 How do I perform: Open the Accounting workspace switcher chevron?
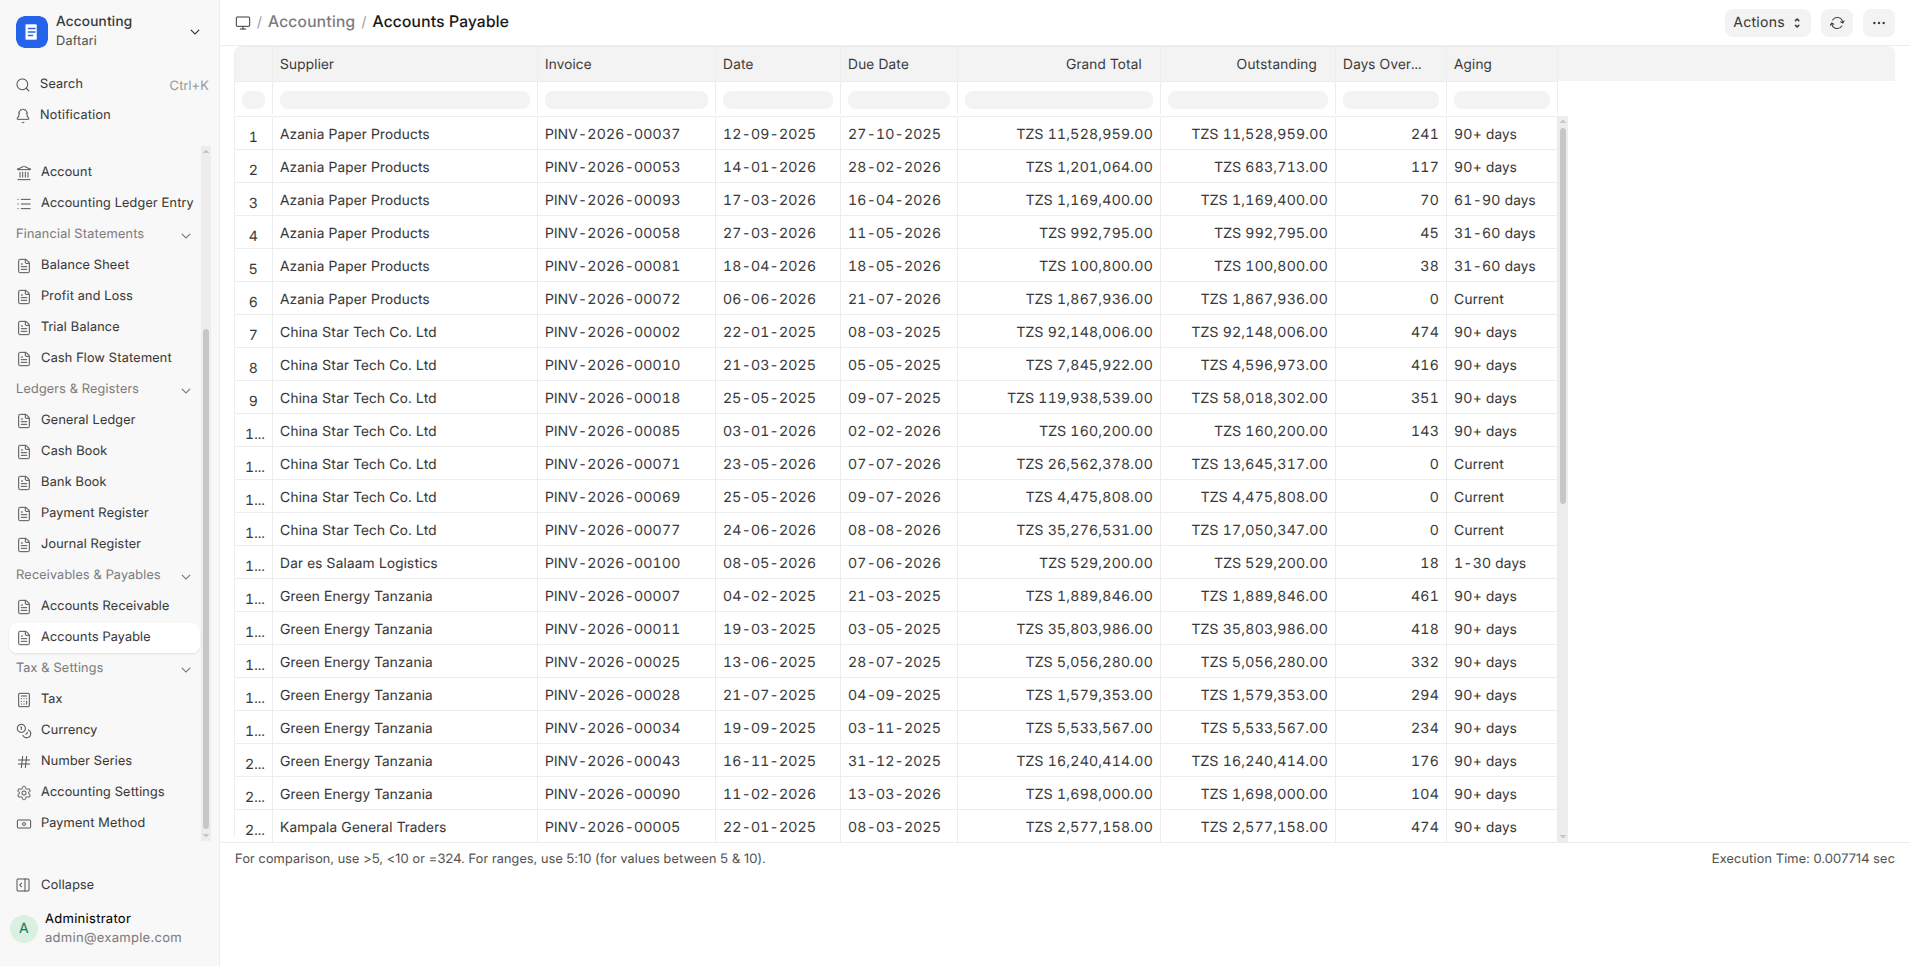pos(195,32)
